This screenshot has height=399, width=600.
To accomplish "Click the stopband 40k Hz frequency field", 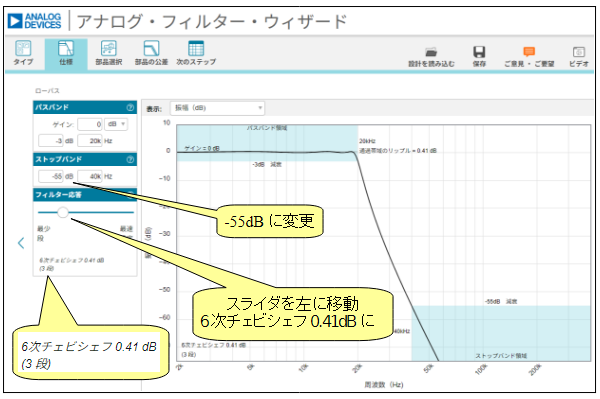I will tap(90, 176).
